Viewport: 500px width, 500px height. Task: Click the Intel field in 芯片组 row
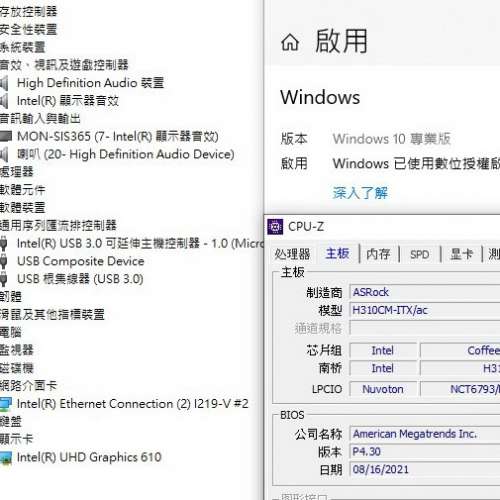[x=383, y=351]
